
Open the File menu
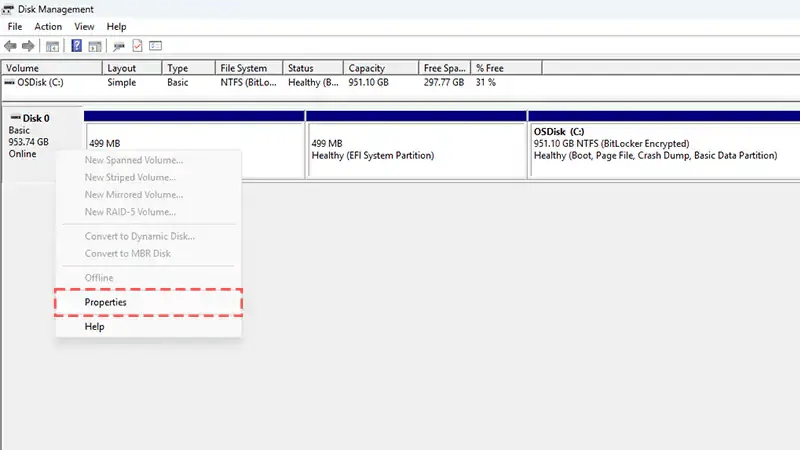point(15,26)
